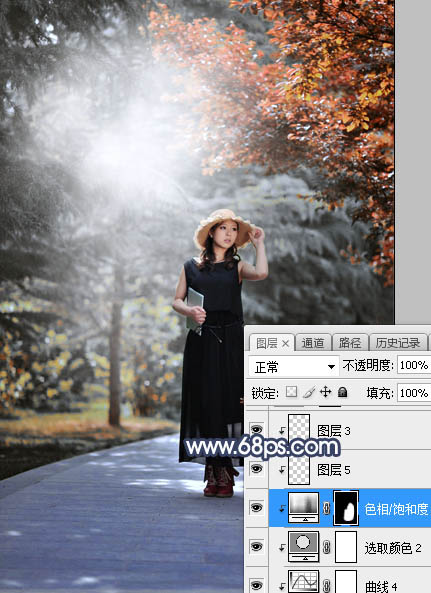Toggle visibility of the 色相/饱和度 layer

tap(256, 508)
